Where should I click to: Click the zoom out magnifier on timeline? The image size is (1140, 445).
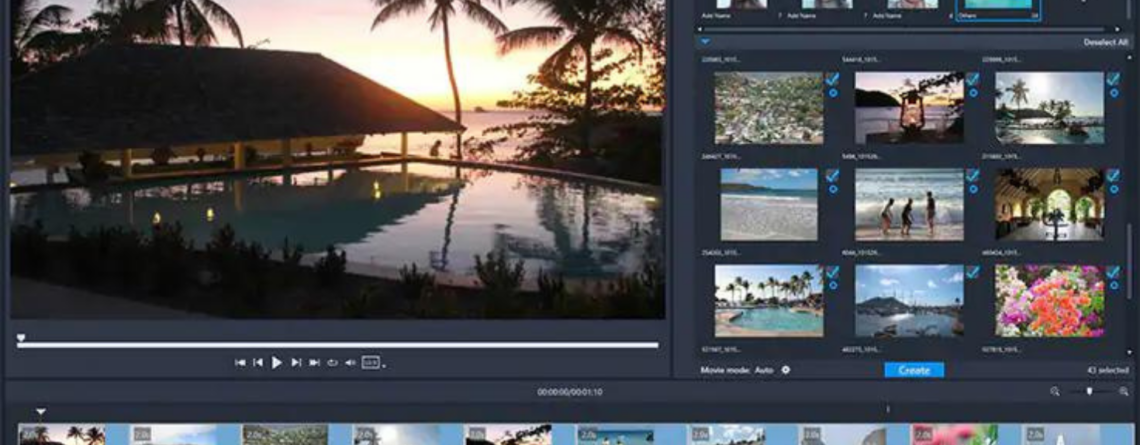coord(1055,391)
